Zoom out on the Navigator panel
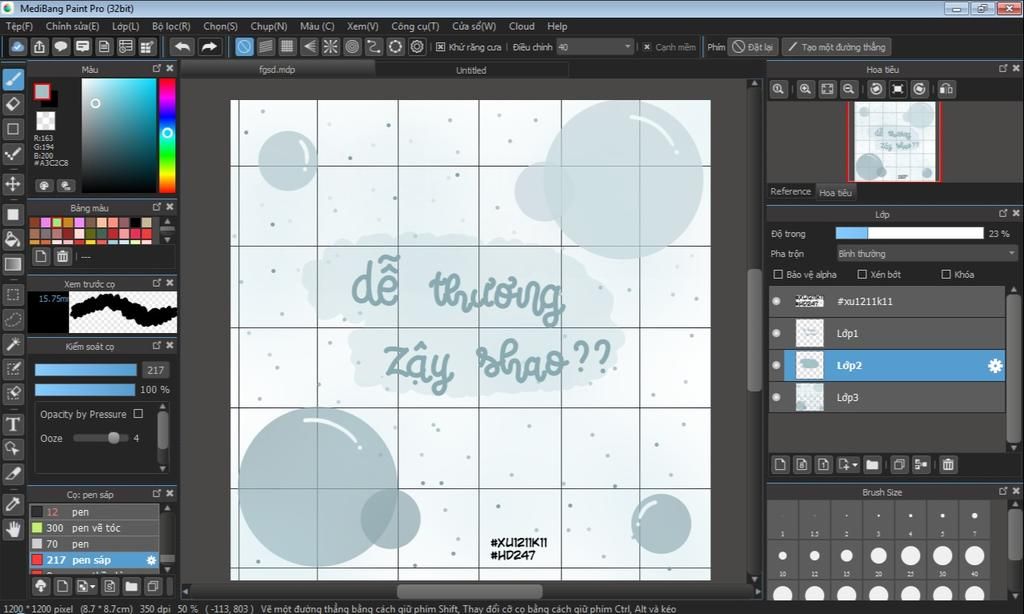This screenshot has width=1024, height=614. [848, 89]
